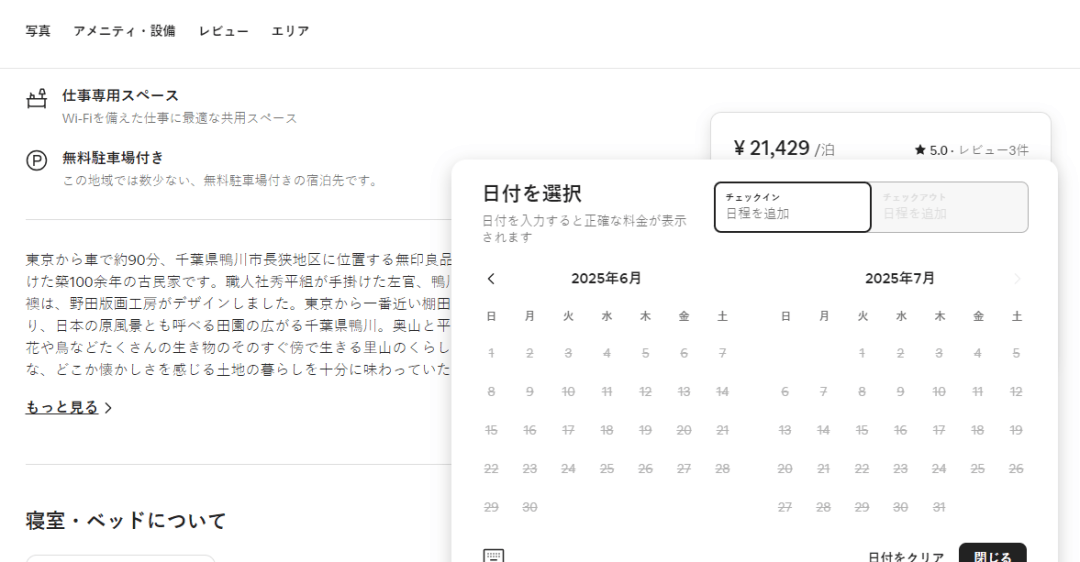This screenshot has height=562, width=1080.
Task: Switch to the 写真 tab
Action: tap(38, 31)
